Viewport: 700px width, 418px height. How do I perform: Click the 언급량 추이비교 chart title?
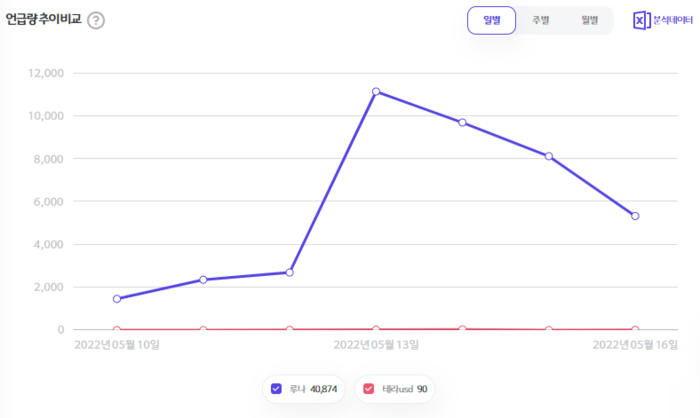(x=43, y=19)
